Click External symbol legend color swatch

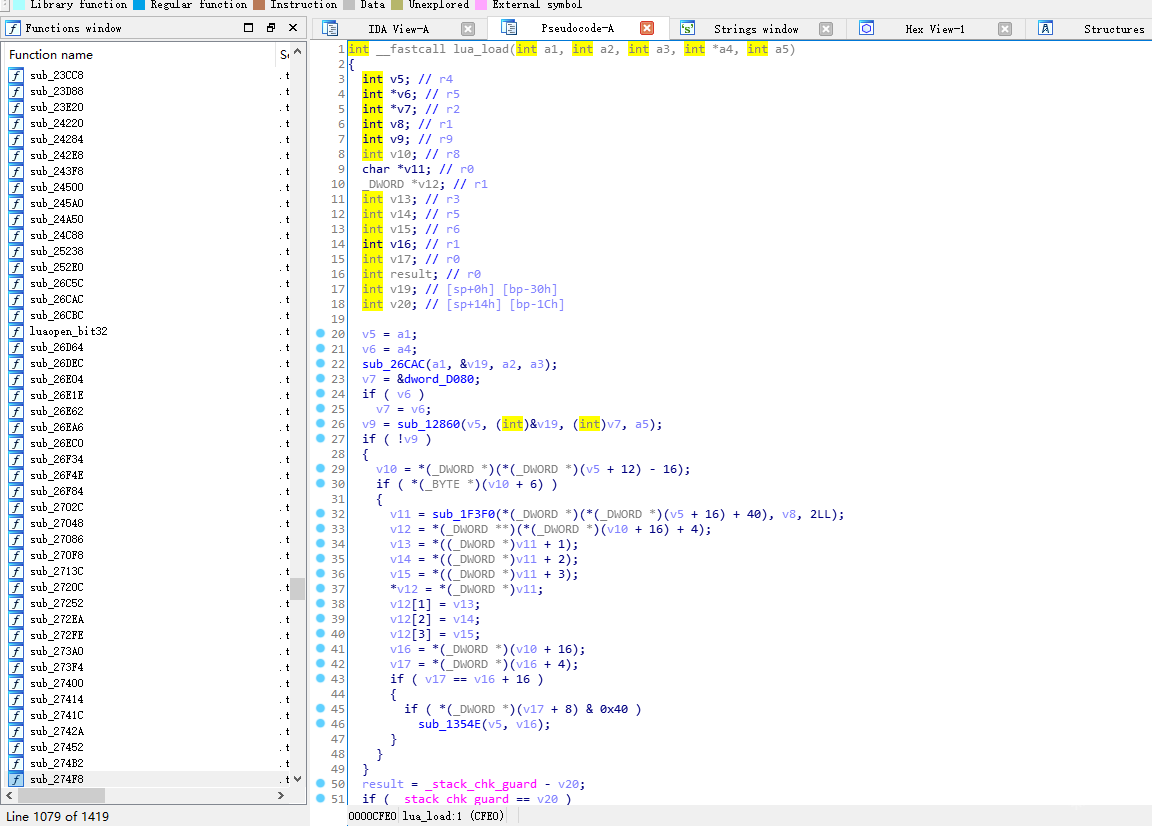[480, 4]
